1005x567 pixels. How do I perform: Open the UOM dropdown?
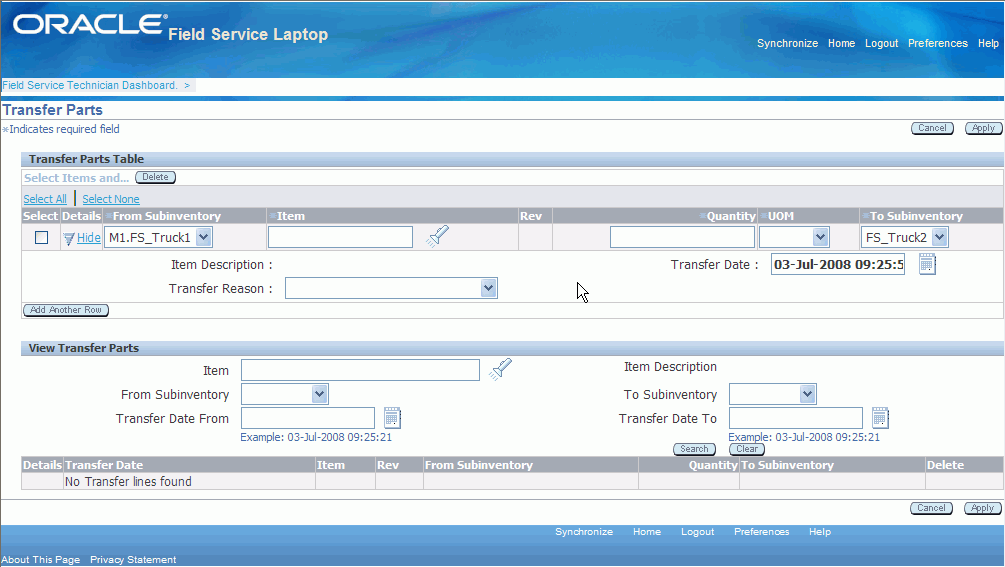(x=820, y=237)
